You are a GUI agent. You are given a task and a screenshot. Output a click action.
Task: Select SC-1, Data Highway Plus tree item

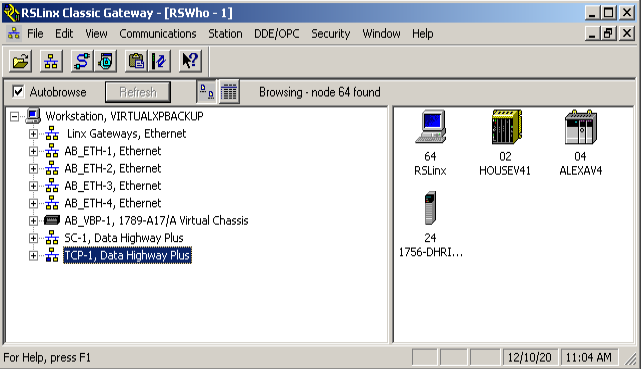(124, 238)
